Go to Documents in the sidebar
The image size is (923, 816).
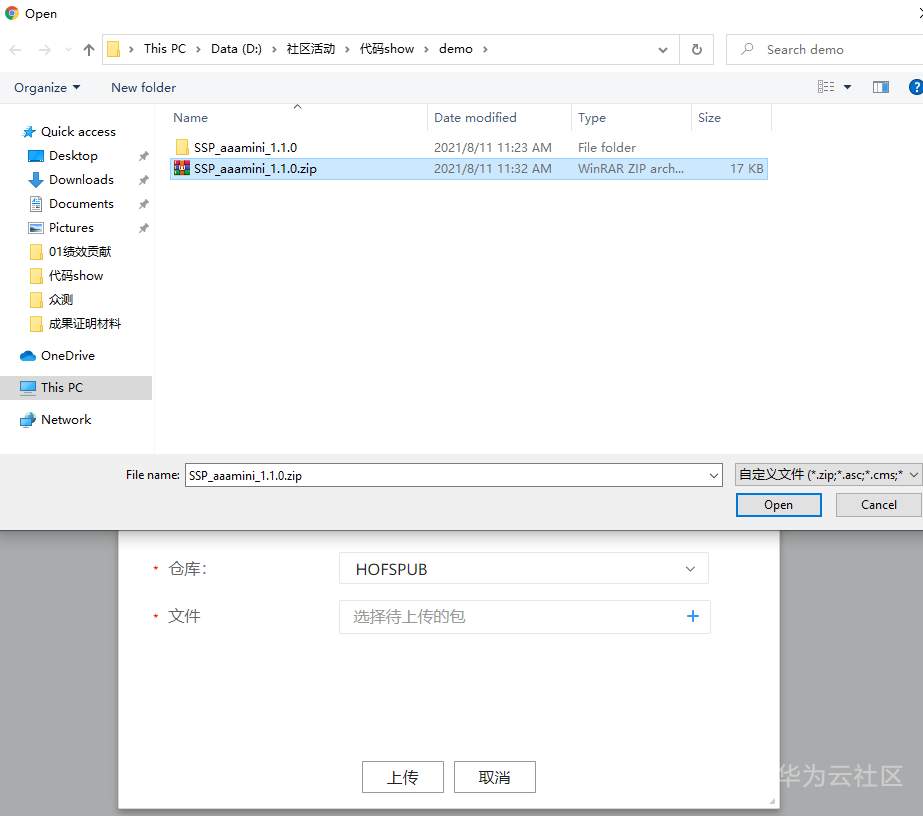[x=81, y=204]
